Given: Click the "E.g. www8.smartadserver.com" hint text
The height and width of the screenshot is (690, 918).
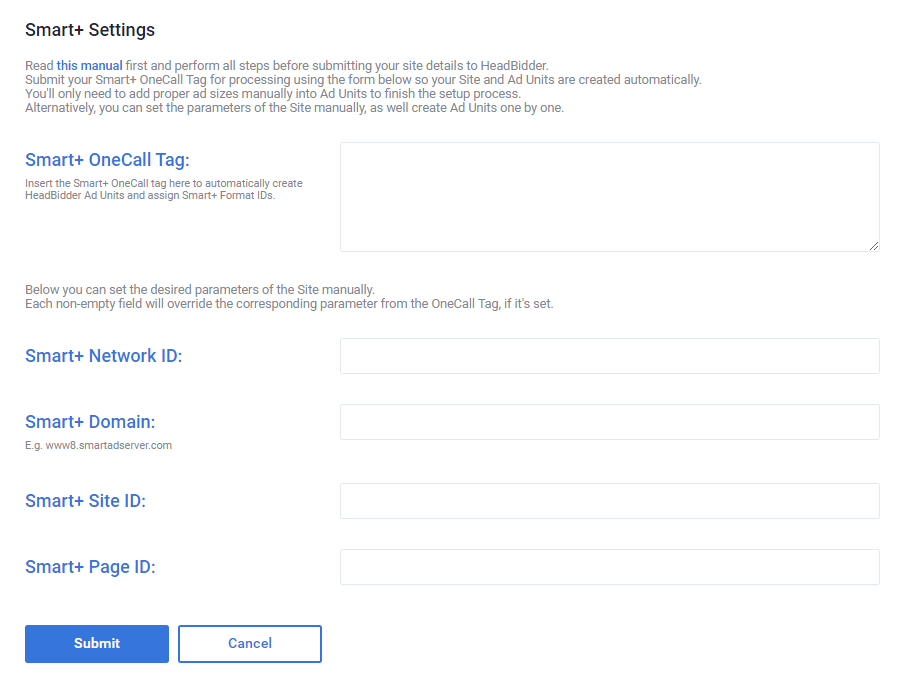Looking at the screenshot, I should click(98, 445).
